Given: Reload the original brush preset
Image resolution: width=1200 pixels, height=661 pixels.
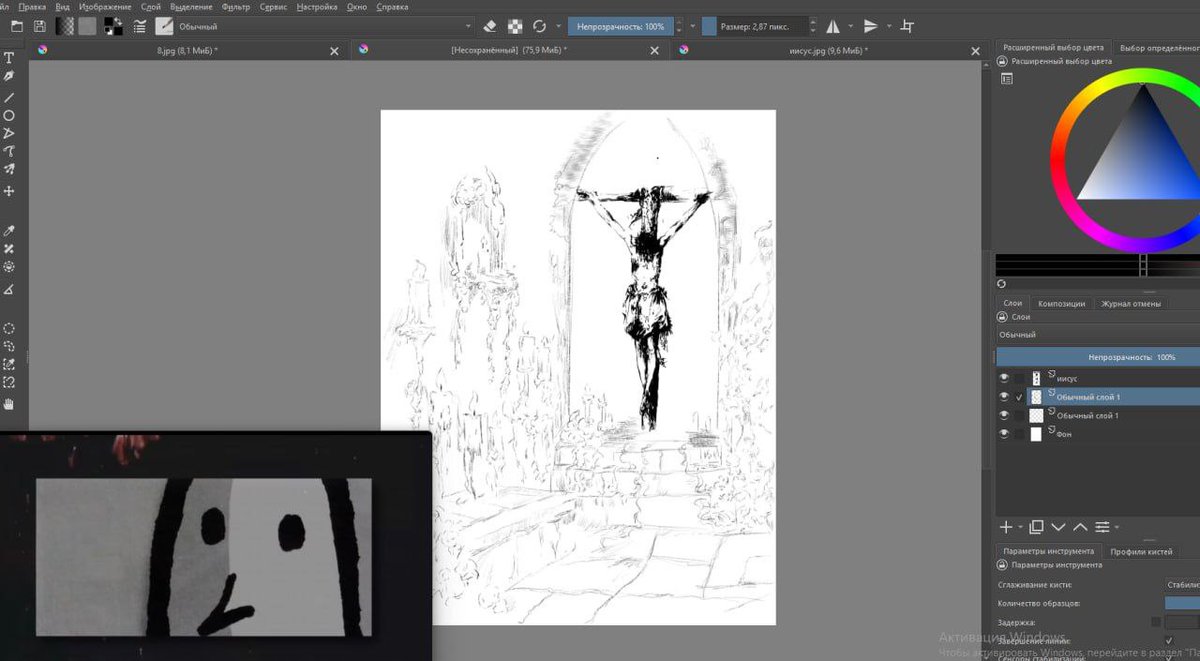Looking at the screenshot, I should (540, 26).
